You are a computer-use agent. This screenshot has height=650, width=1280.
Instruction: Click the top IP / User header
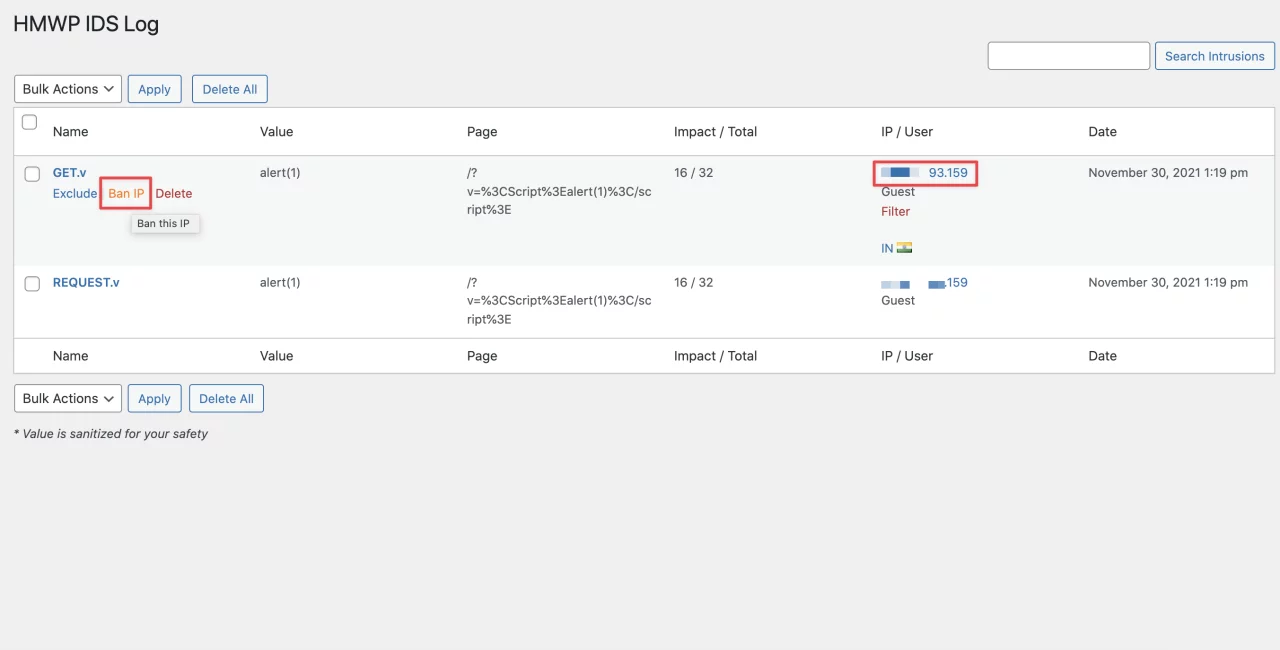(x=907, y=132)
